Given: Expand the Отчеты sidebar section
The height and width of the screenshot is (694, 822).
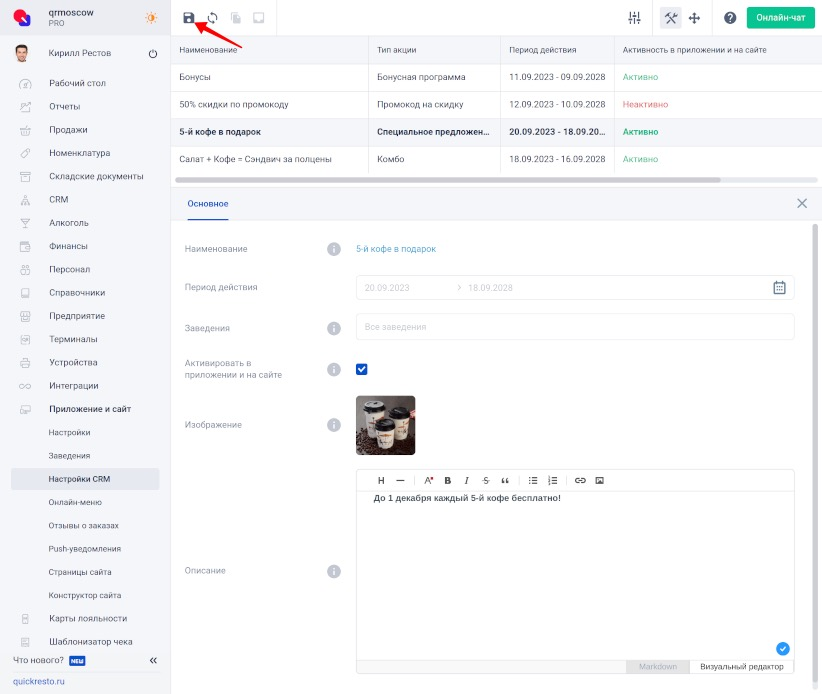Looking at the screenshot, I should pyautogui.click(x=64, y=106).
